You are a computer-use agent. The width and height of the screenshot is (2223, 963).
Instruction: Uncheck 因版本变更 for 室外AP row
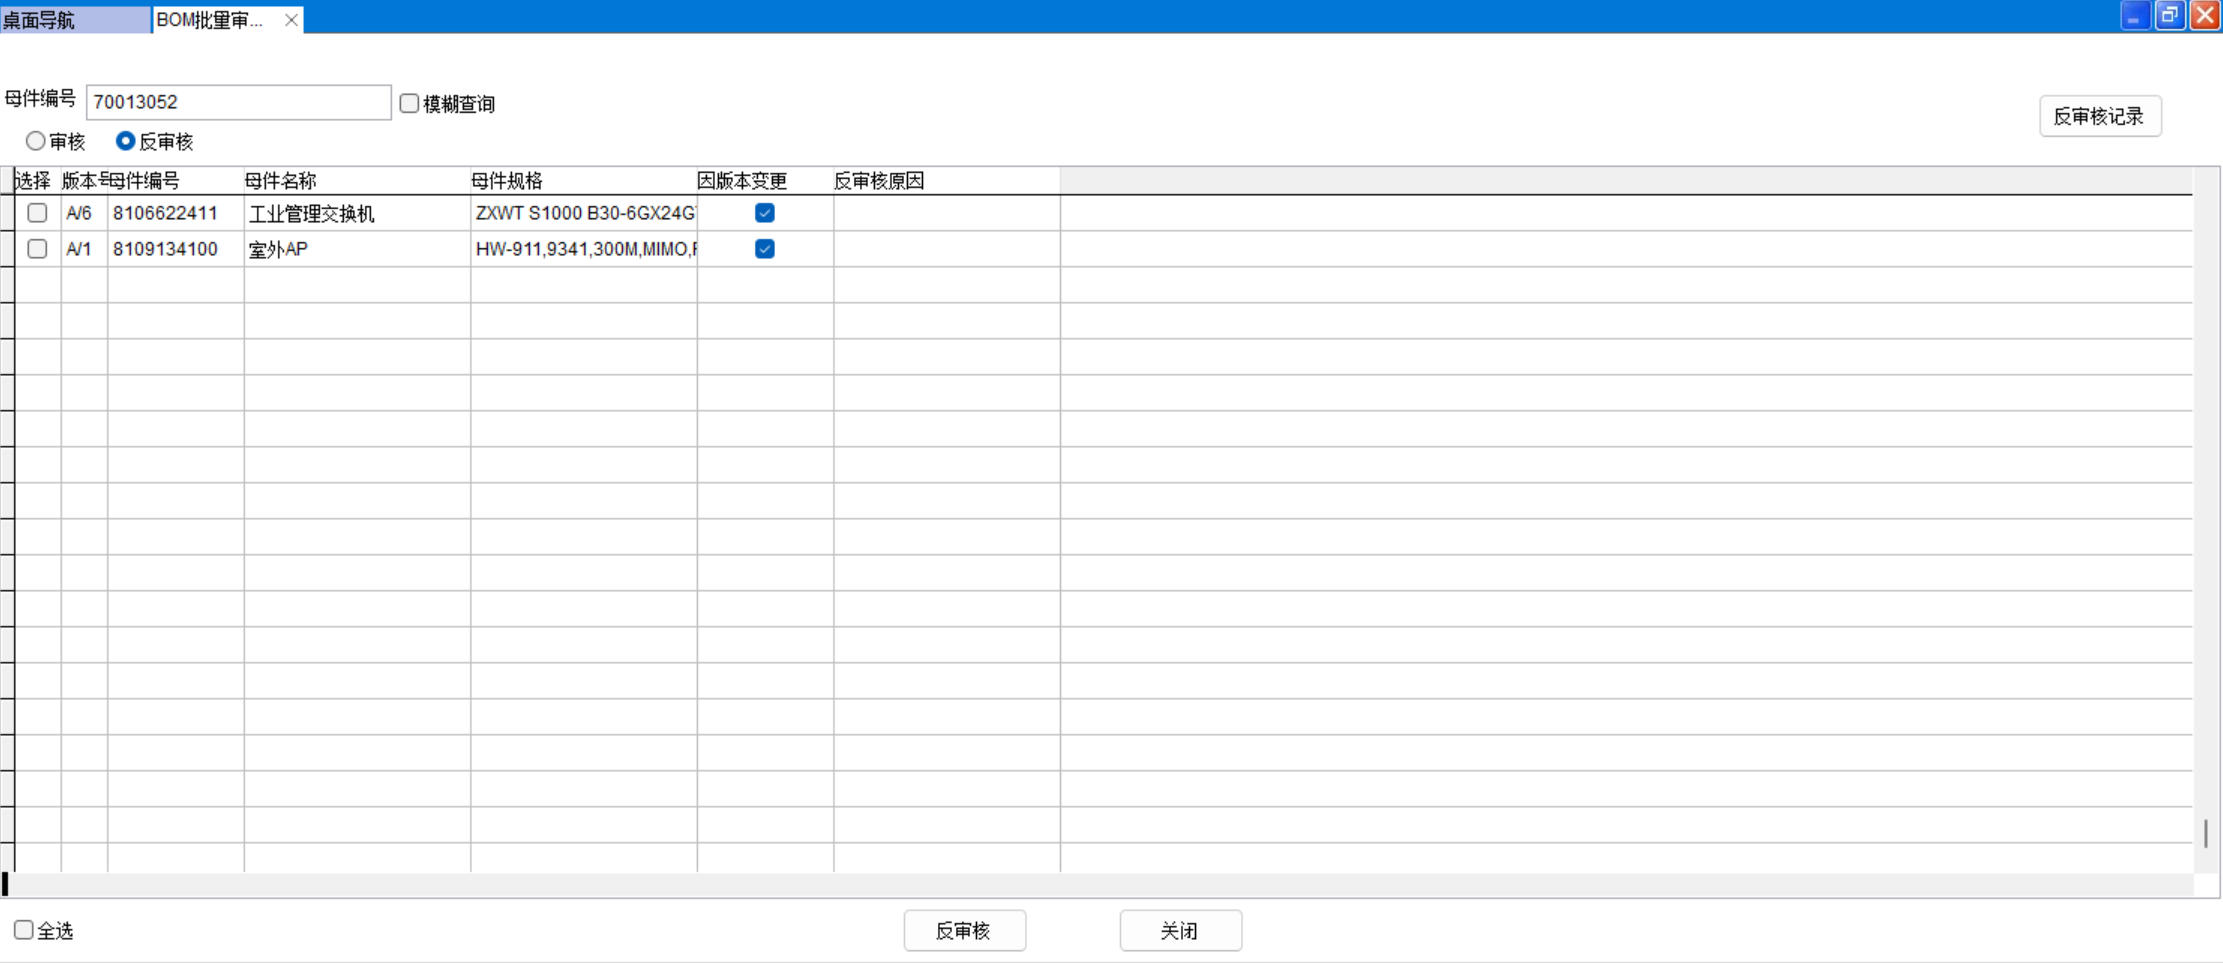tap(765, 249)
